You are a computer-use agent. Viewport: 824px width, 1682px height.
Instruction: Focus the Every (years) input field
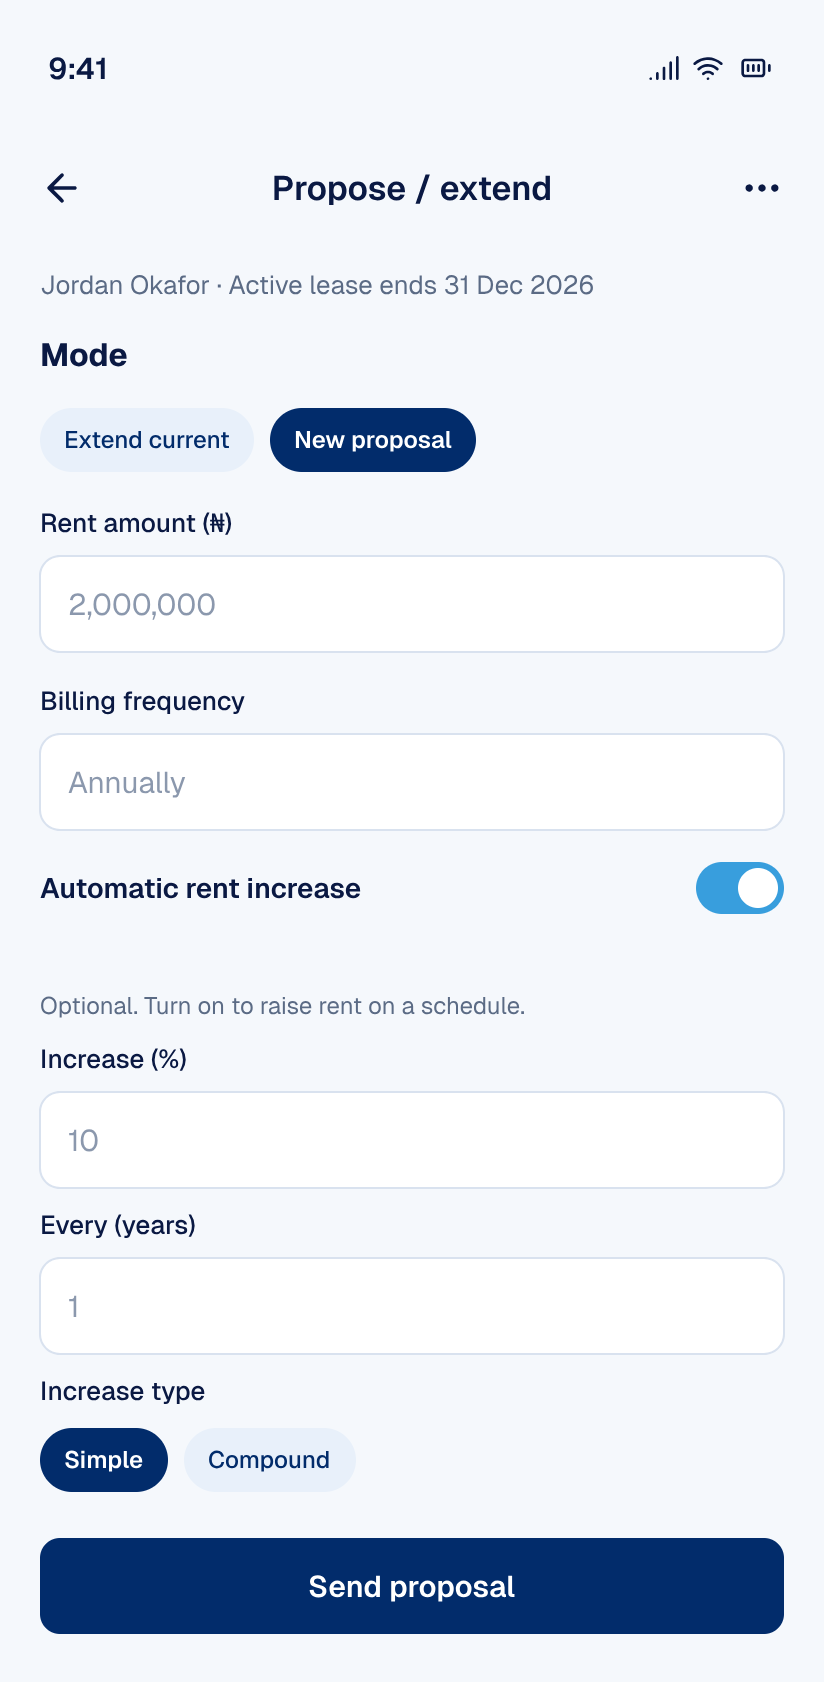[412, 1306]
